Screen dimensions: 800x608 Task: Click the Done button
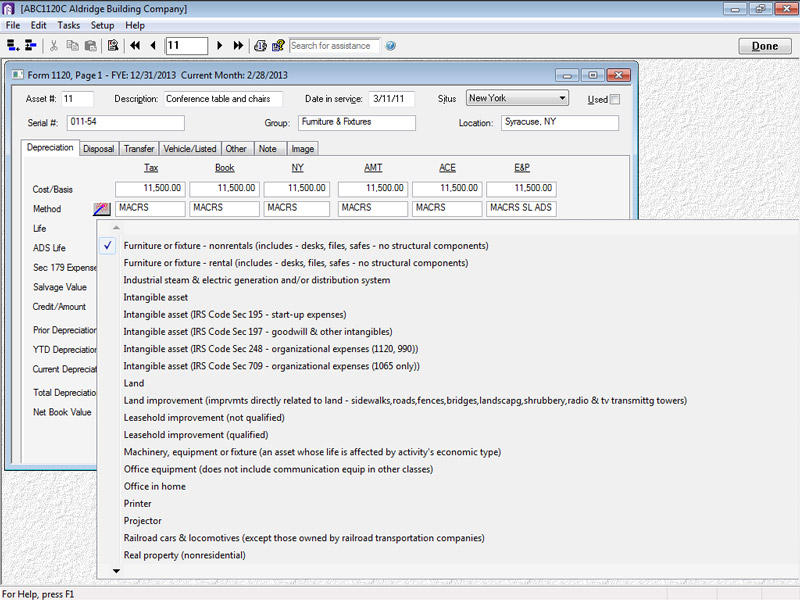pyautogui.click(x=764, y=46)
